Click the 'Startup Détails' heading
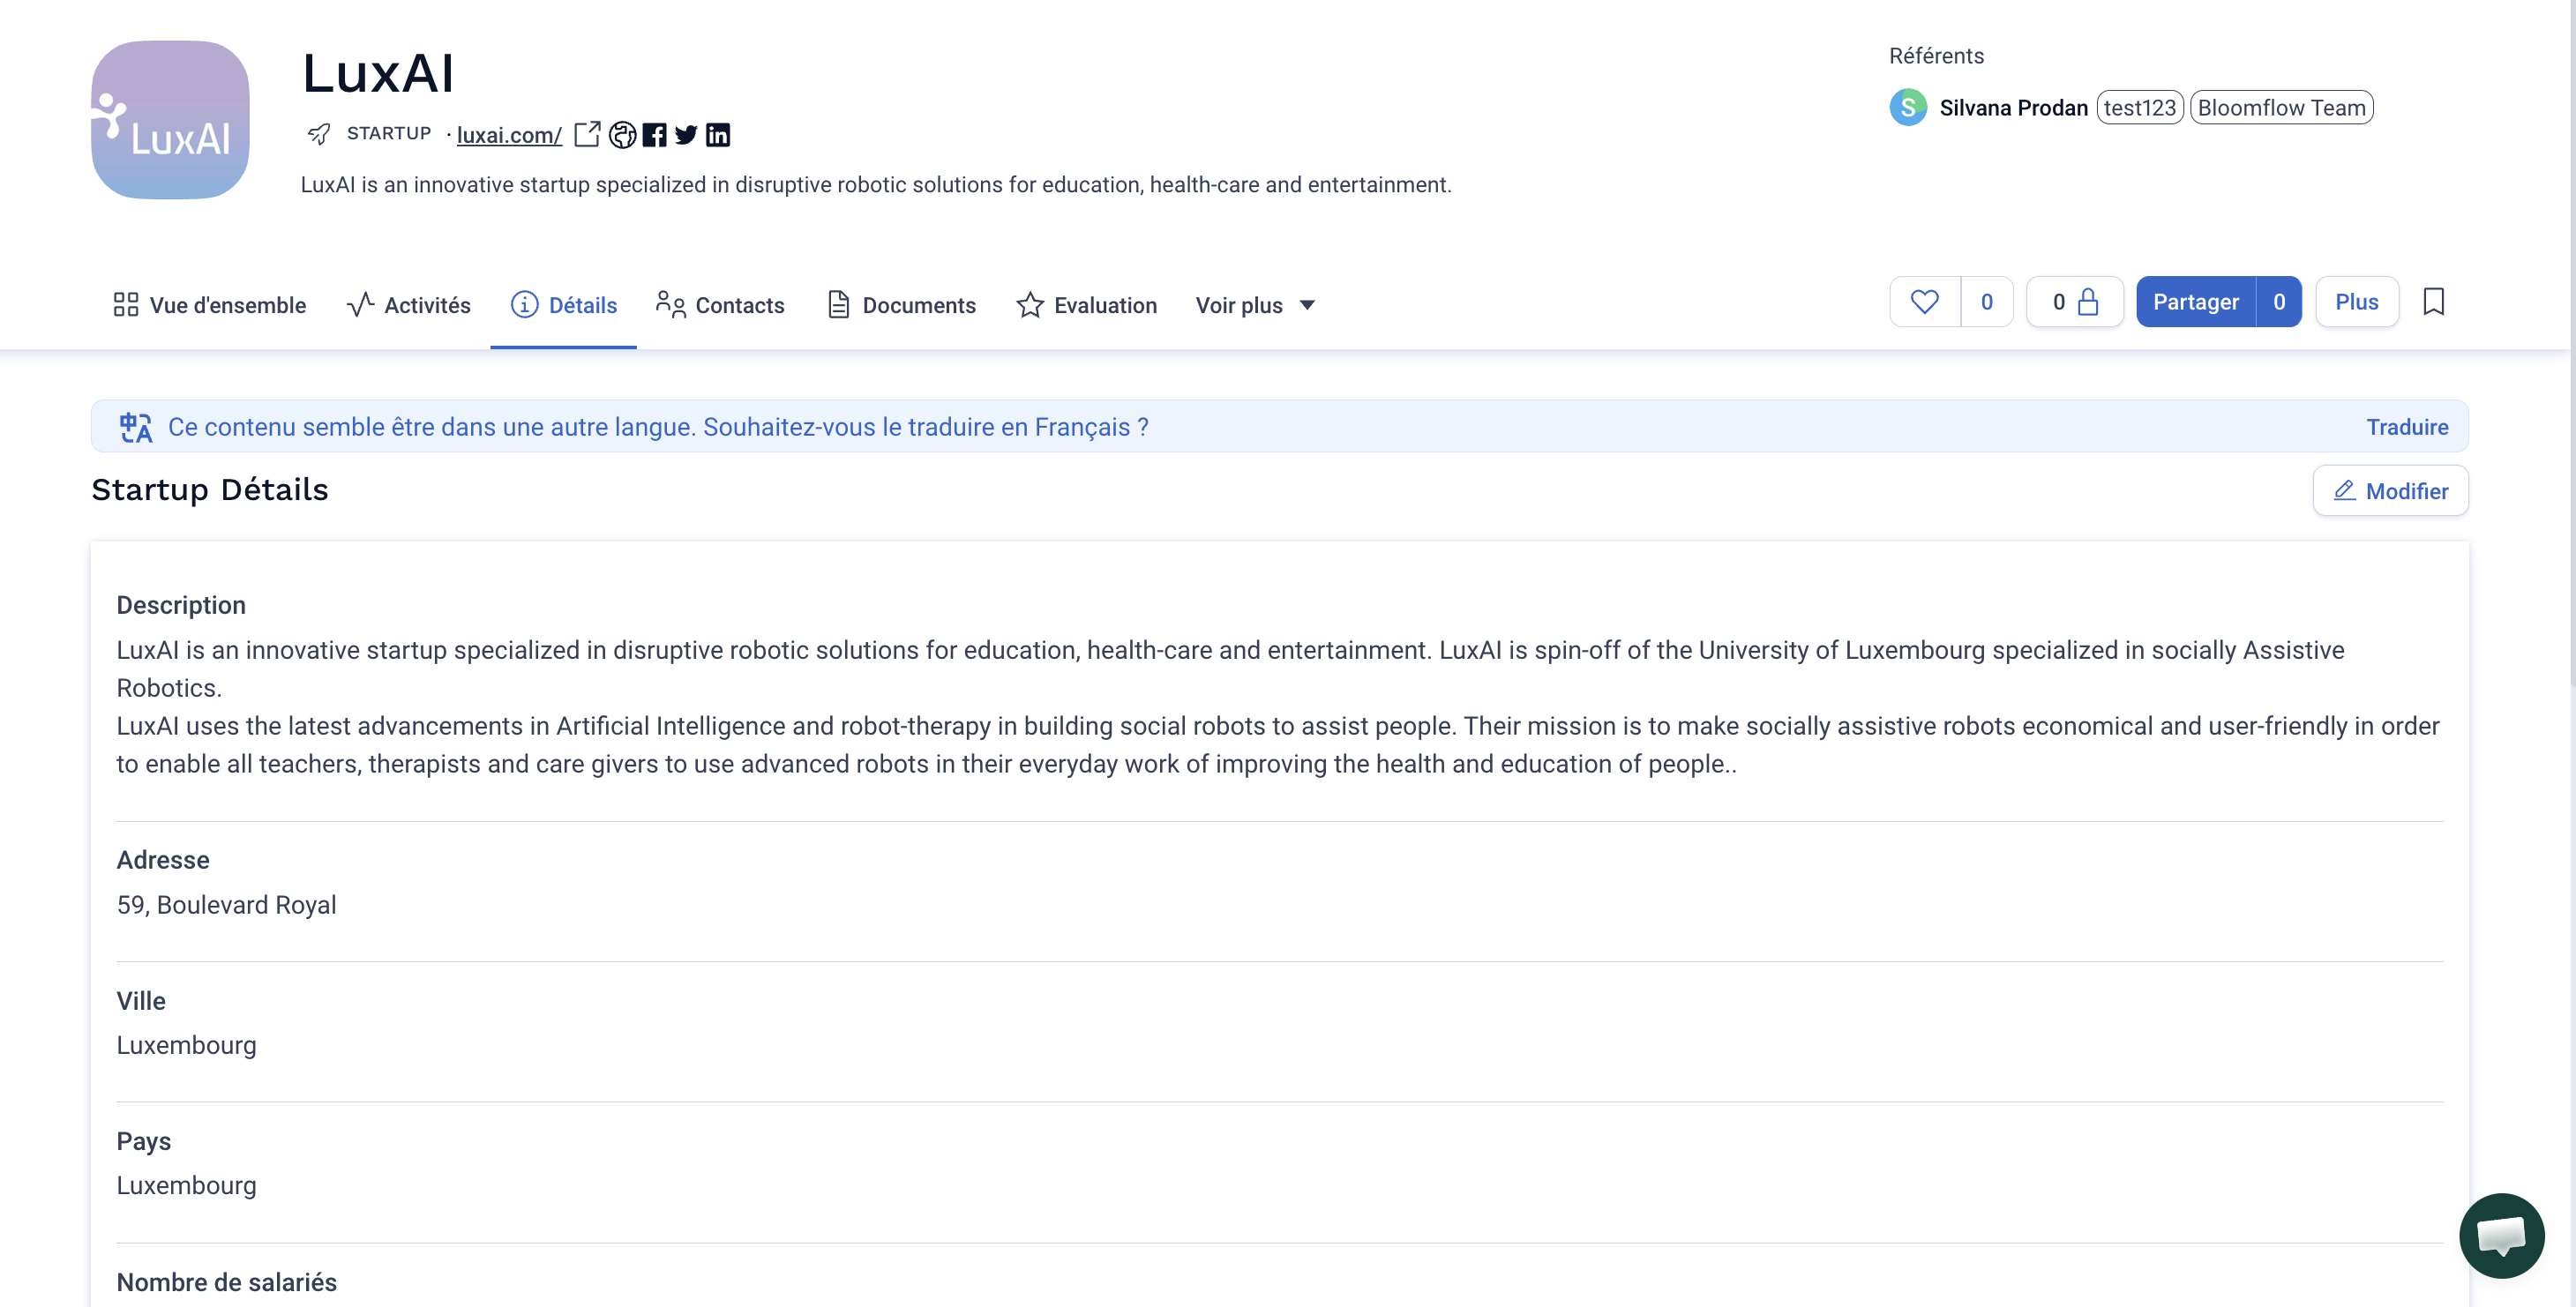The image size is (2576, 1307). (x=210, y=489)
